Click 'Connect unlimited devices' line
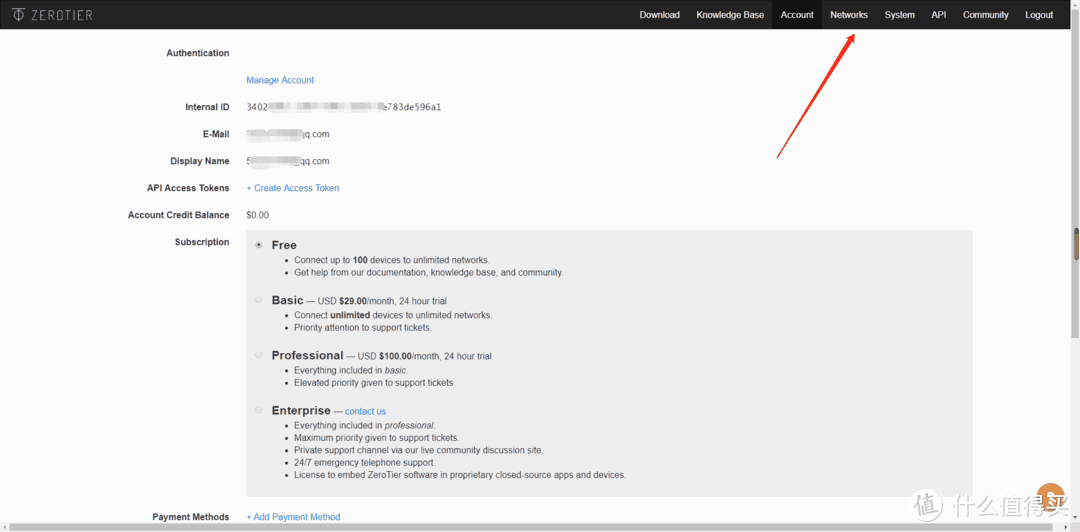The width and height of the screenshot is (1080, 532). 393,315
